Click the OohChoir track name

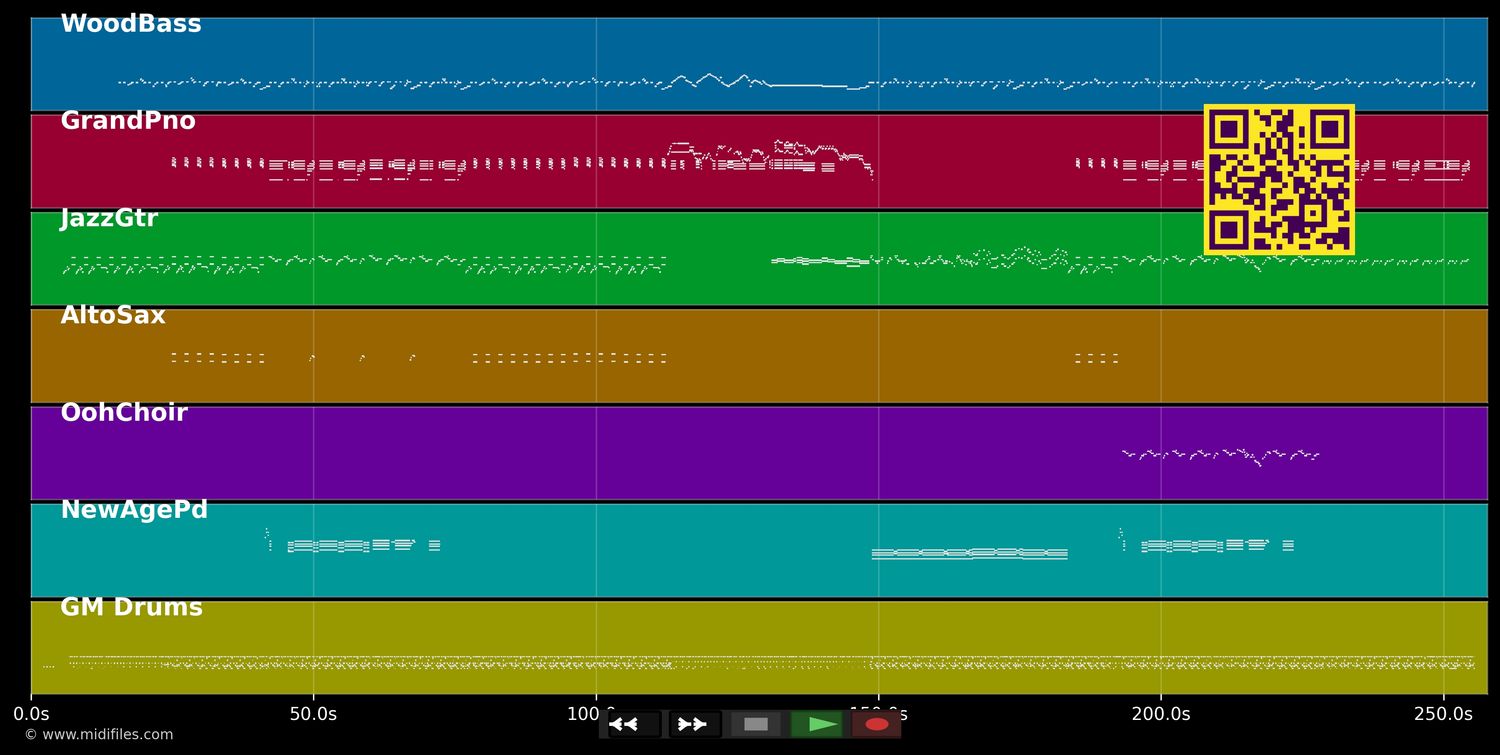(124, 413)
